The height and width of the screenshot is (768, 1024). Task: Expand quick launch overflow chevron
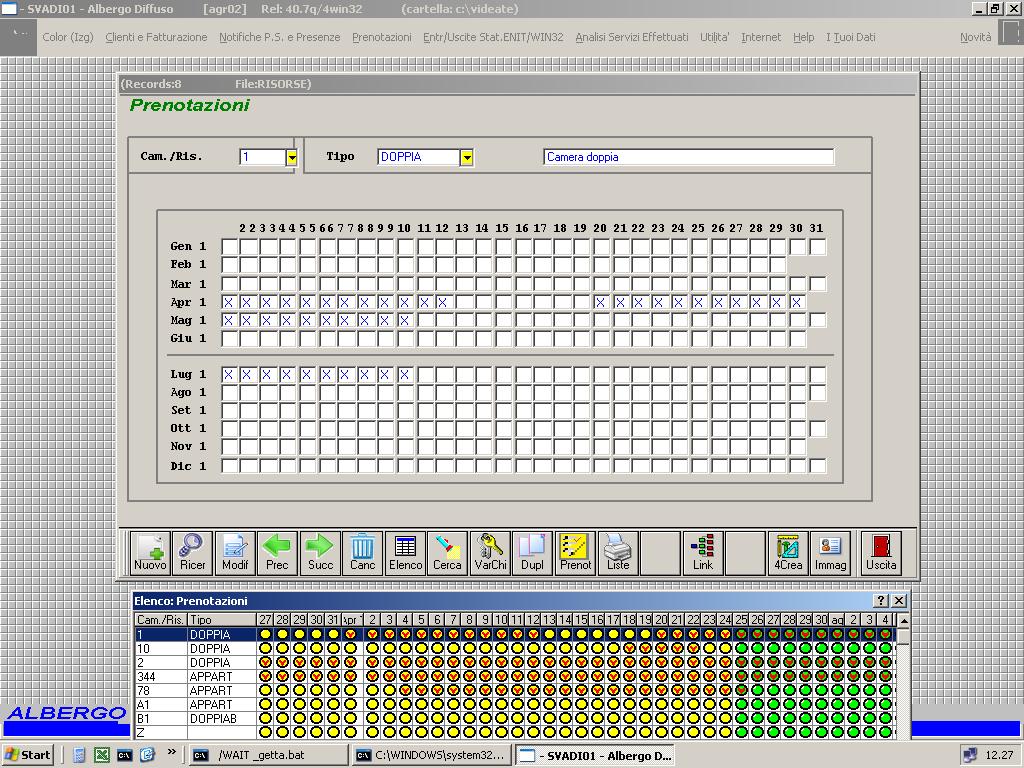tap(171, 752)
